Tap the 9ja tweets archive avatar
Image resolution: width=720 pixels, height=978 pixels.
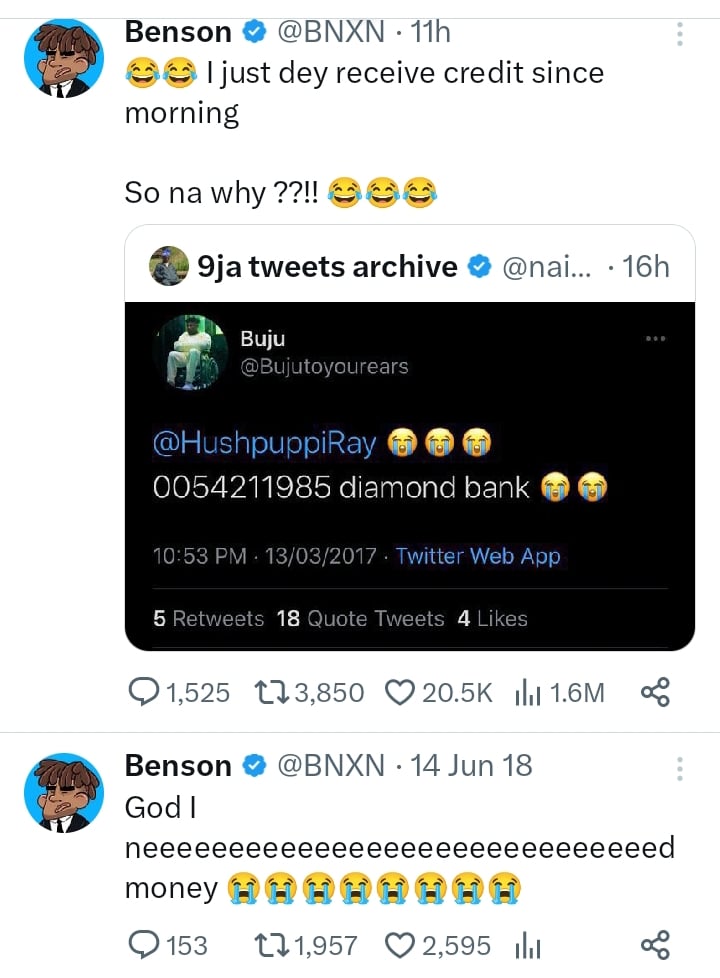pyautogui.click(x=168, y=267)
